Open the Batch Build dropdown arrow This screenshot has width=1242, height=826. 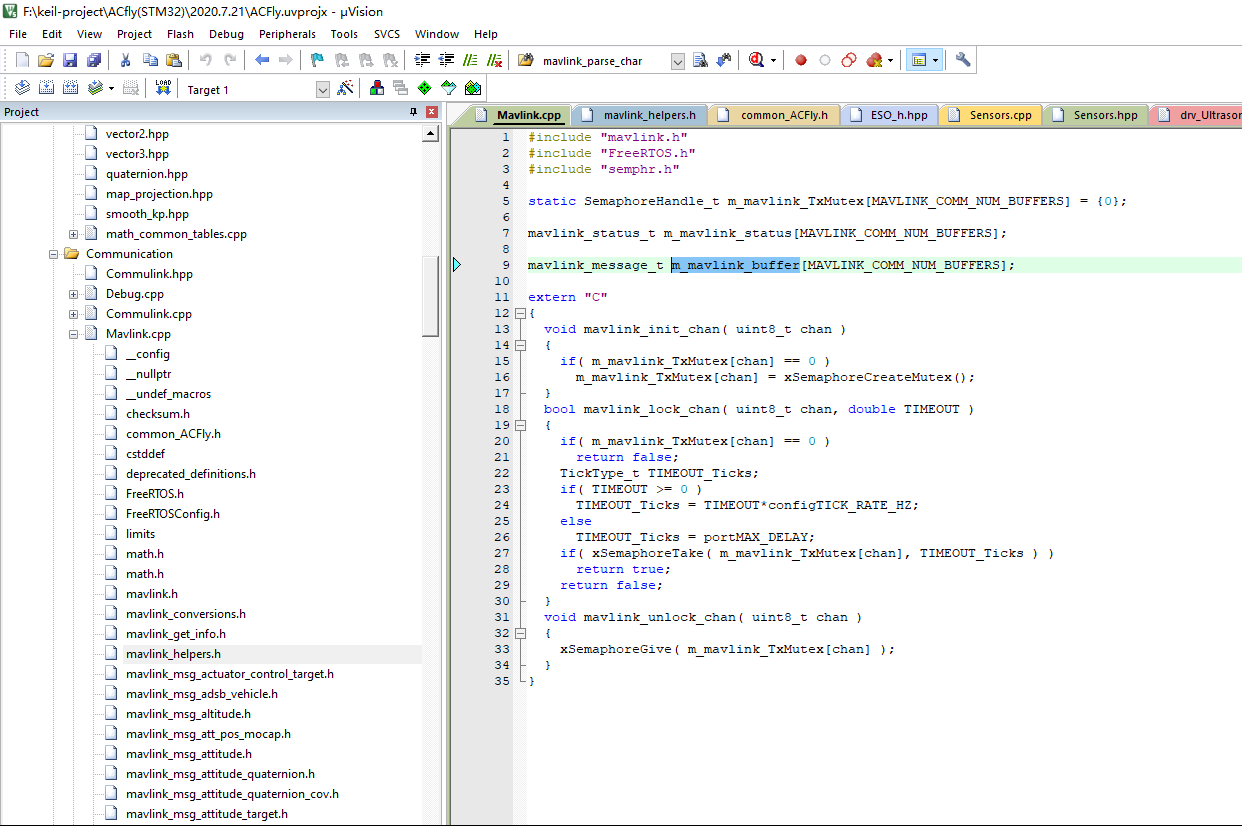coord(111,88)
